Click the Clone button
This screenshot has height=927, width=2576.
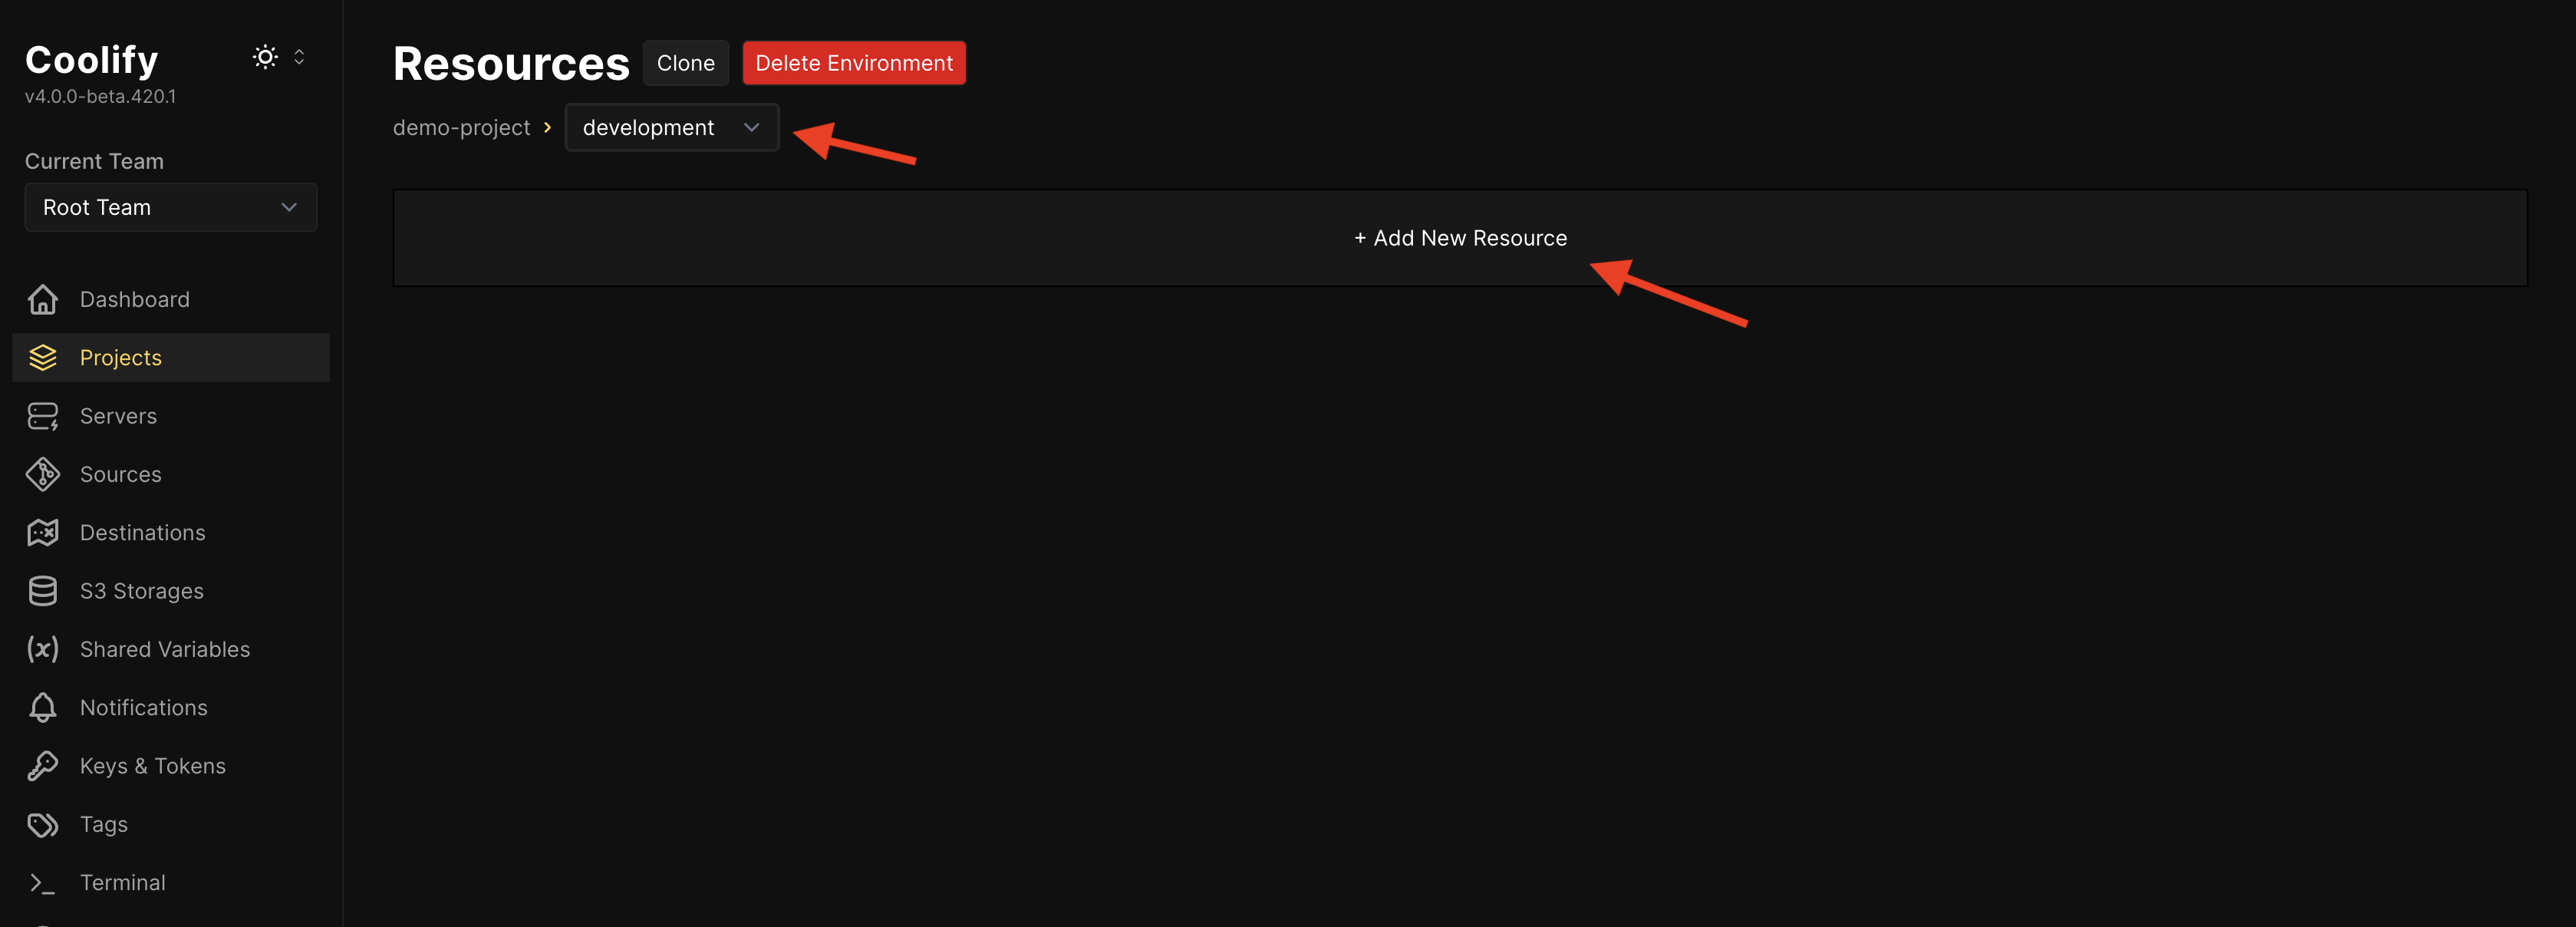[x=686, y=63]
